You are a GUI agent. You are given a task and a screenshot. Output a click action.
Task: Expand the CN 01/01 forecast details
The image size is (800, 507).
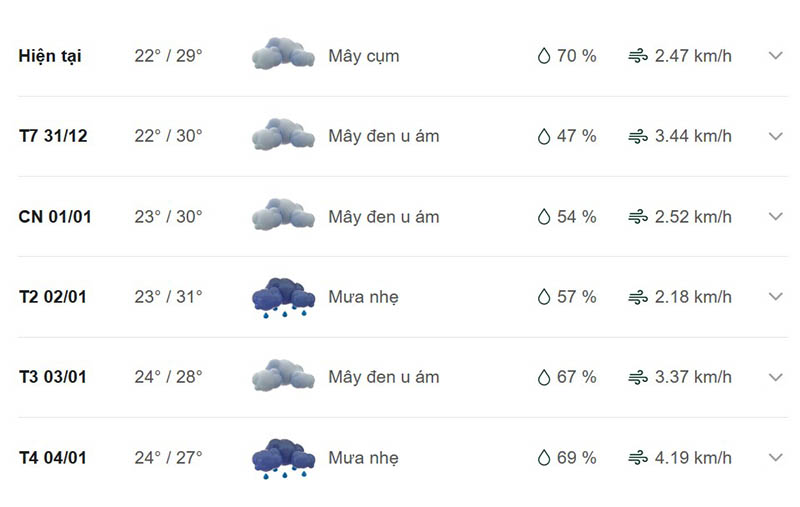pyautogui.click(x=776, y=216)
